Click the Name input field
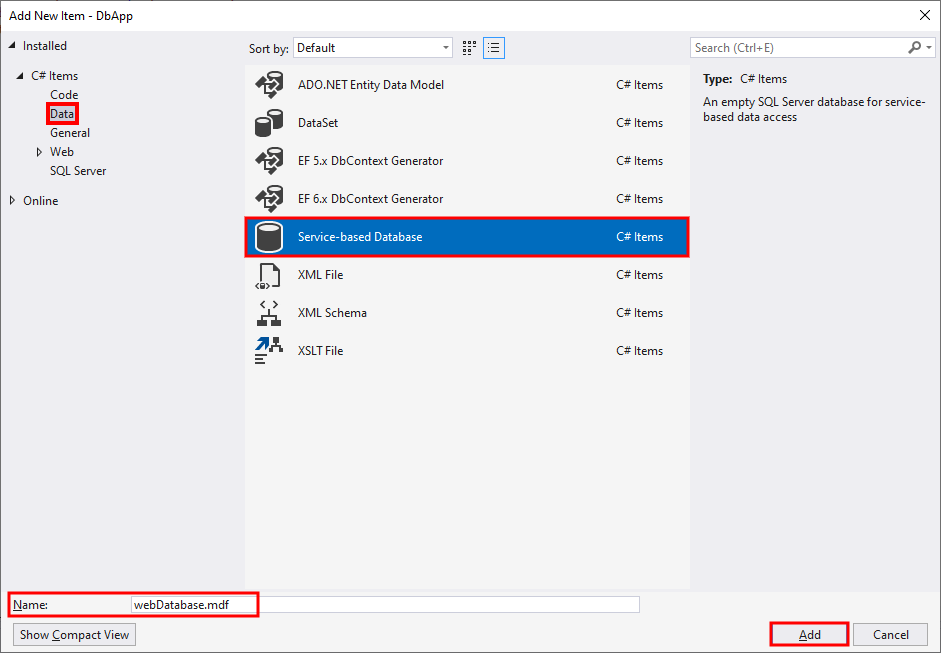Image resolution: width=941 pixels, height=653 pixels. click(x=385, y=605)
